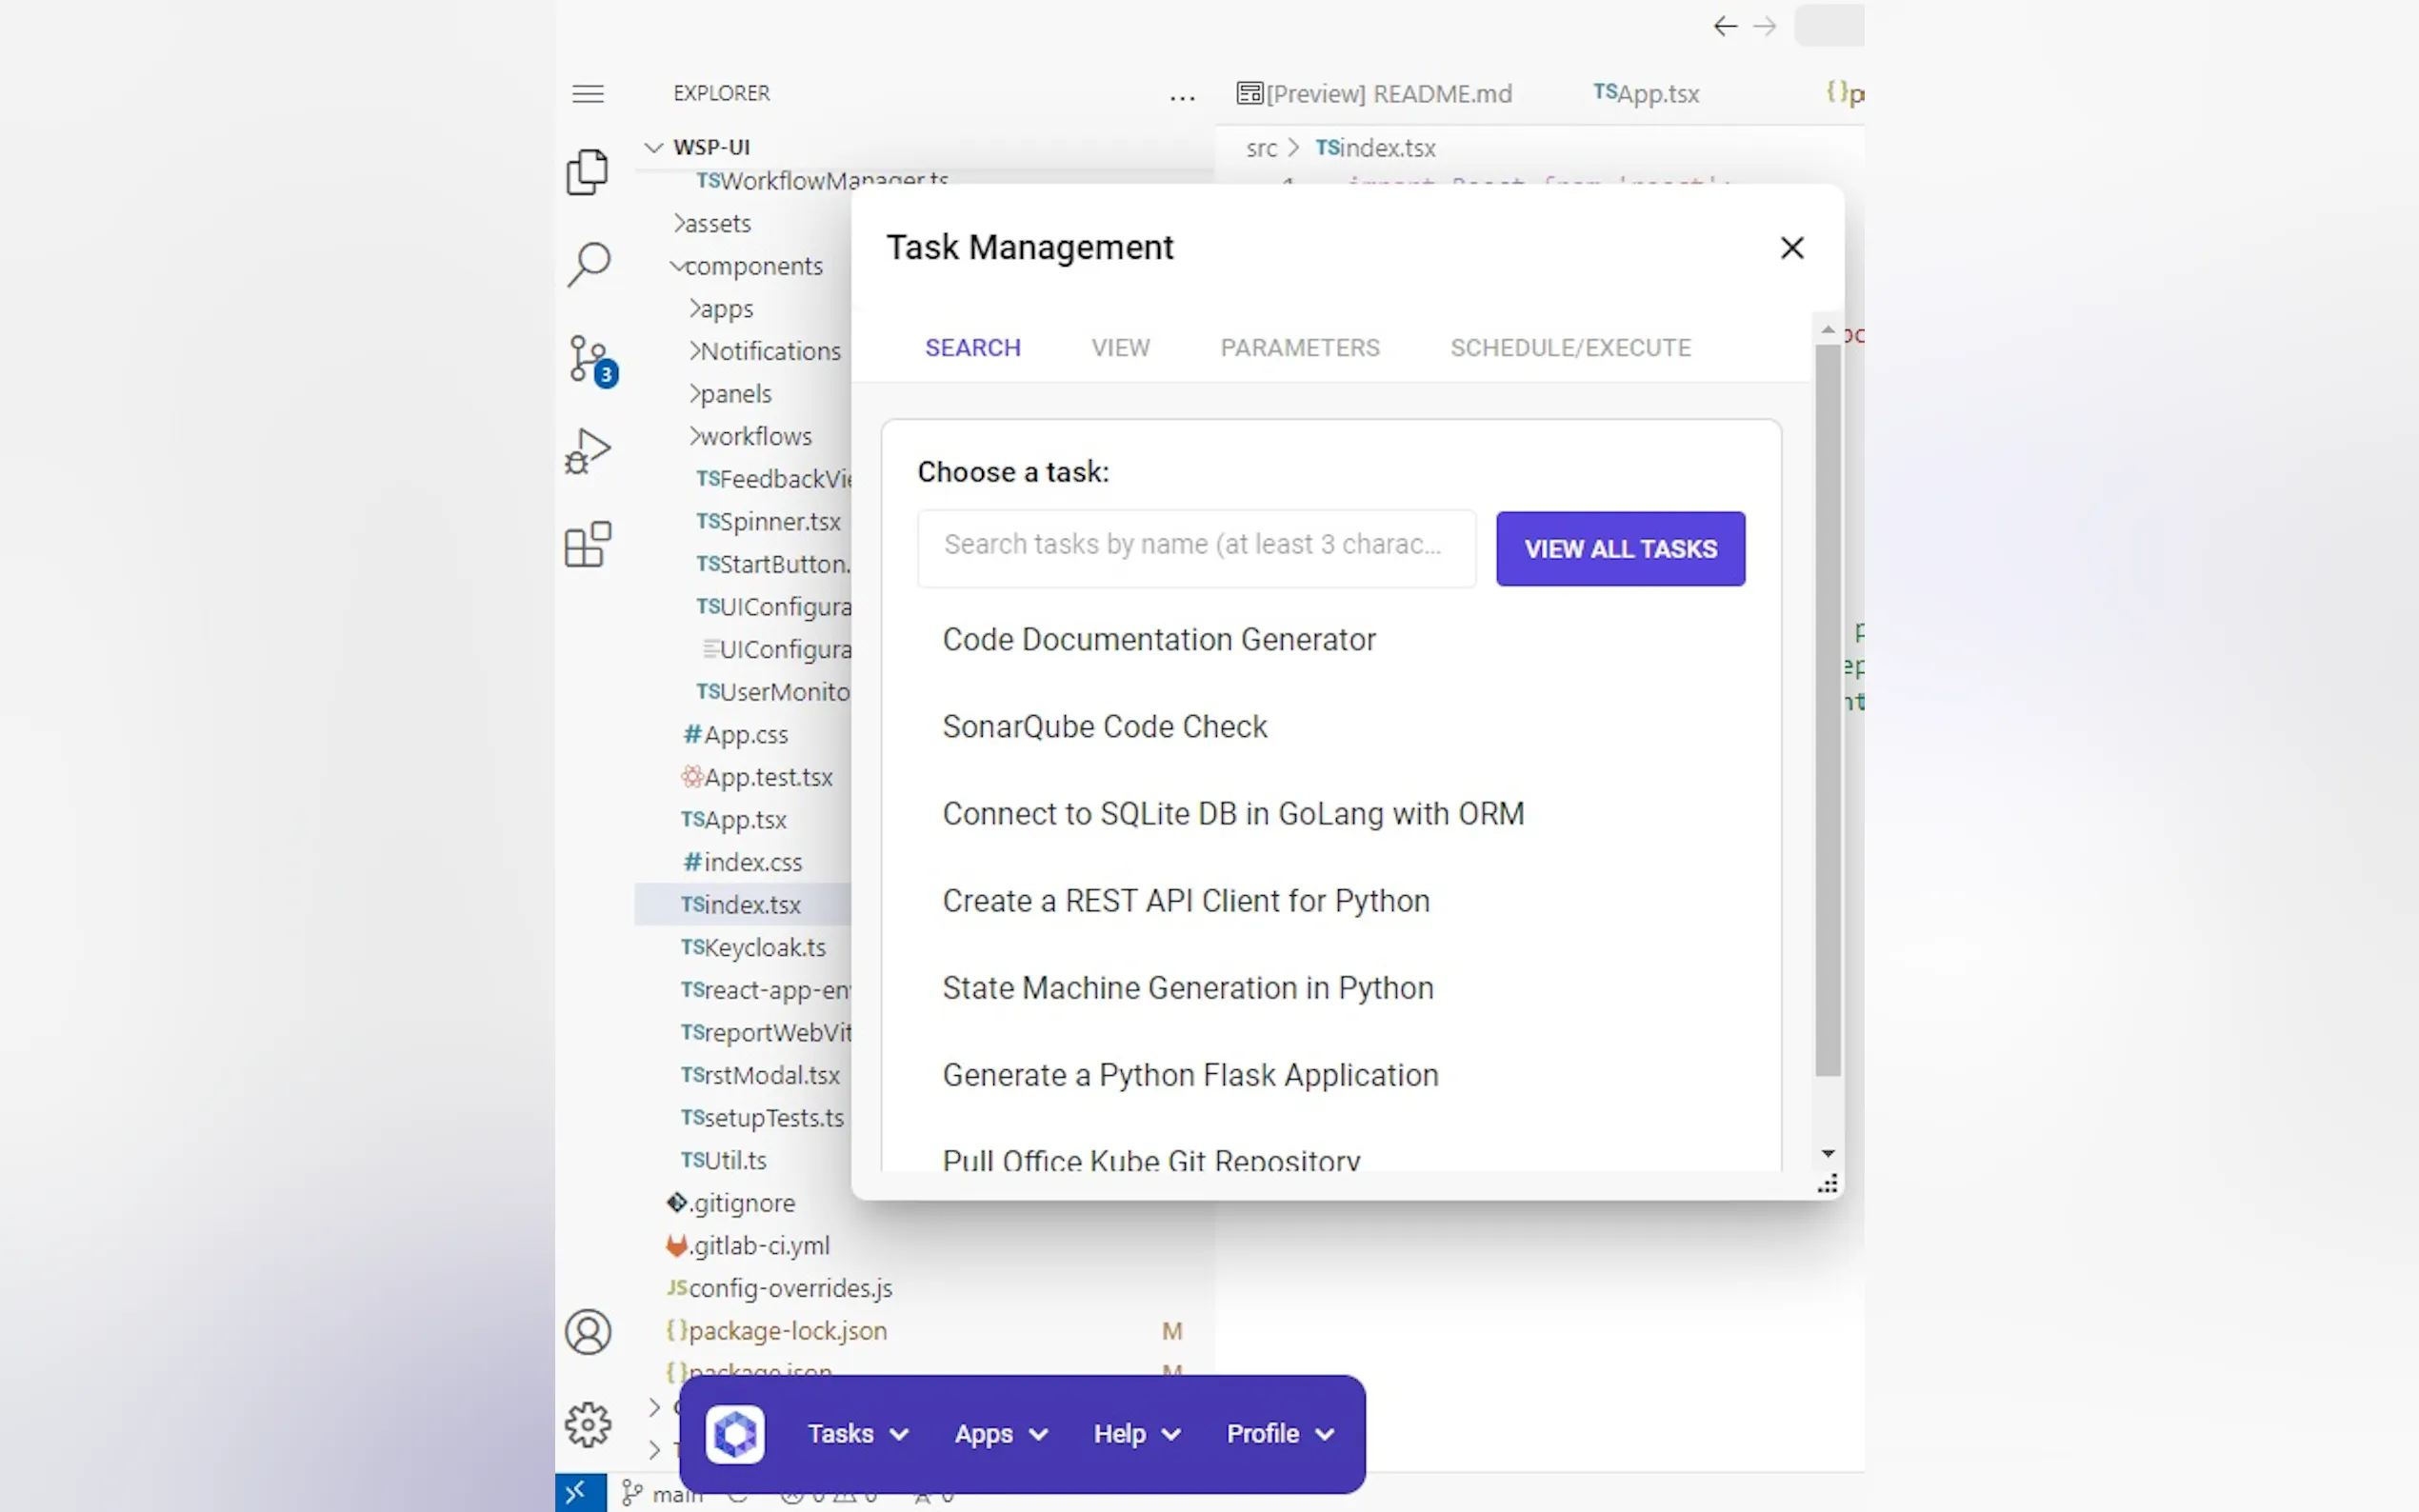
Task: Click the VIEW ALL TASKS button
Action: [x=1620, y=549]
